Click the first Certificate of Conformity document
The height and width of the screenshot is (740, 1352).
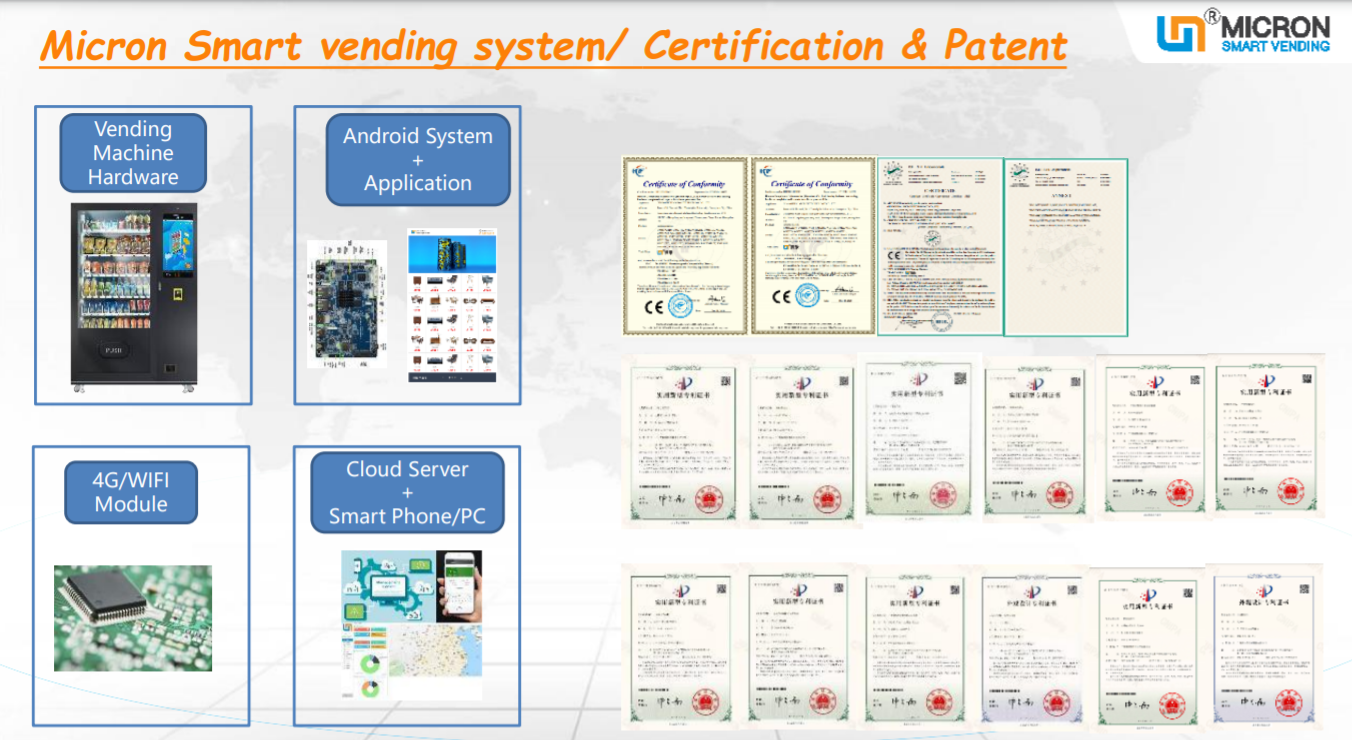tap(684, 245)
